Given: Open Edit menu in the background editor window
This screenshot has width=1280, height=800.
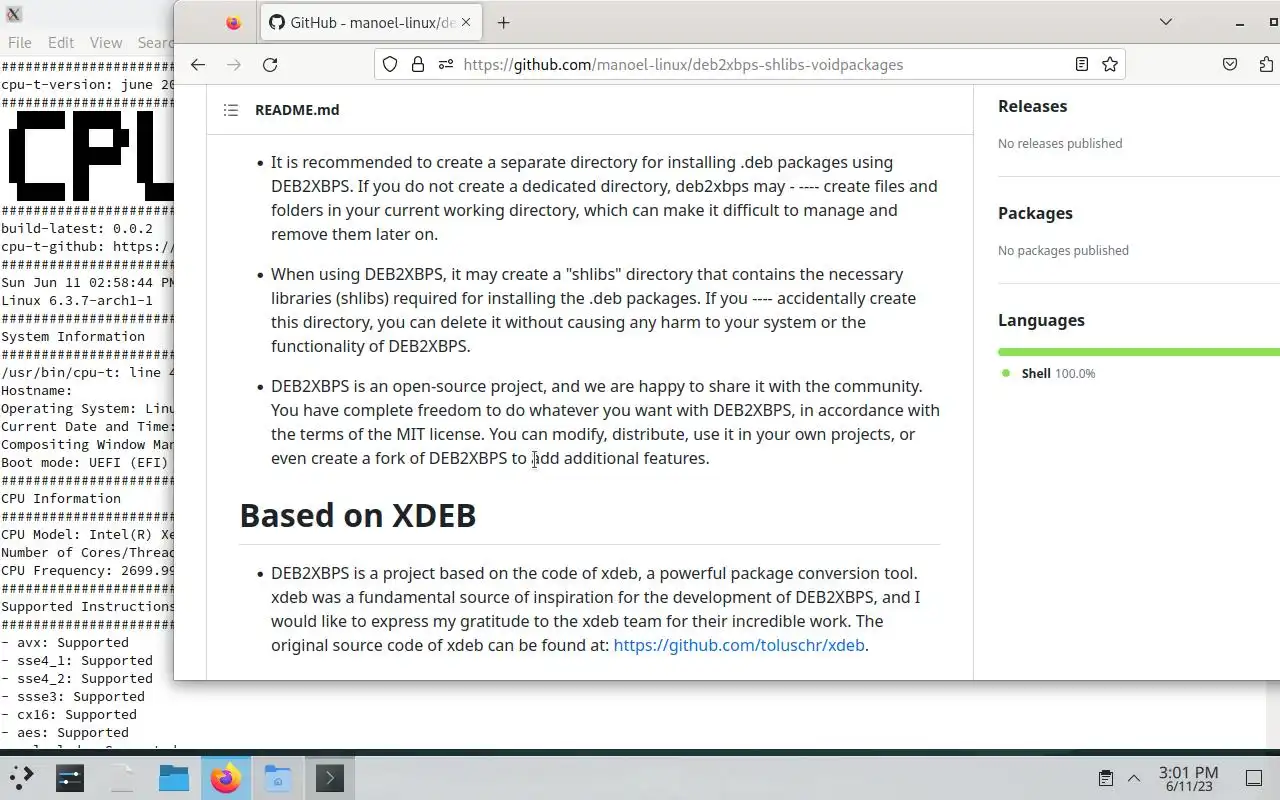Looking at the screenshot, I should tap(61, 43).
